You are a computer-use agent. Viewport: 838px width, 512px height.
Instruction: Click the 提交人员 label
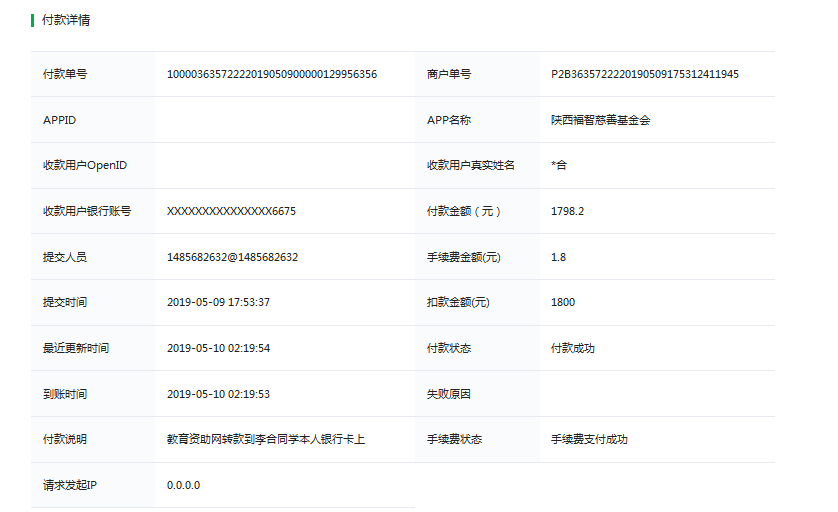tap(65, 257)
